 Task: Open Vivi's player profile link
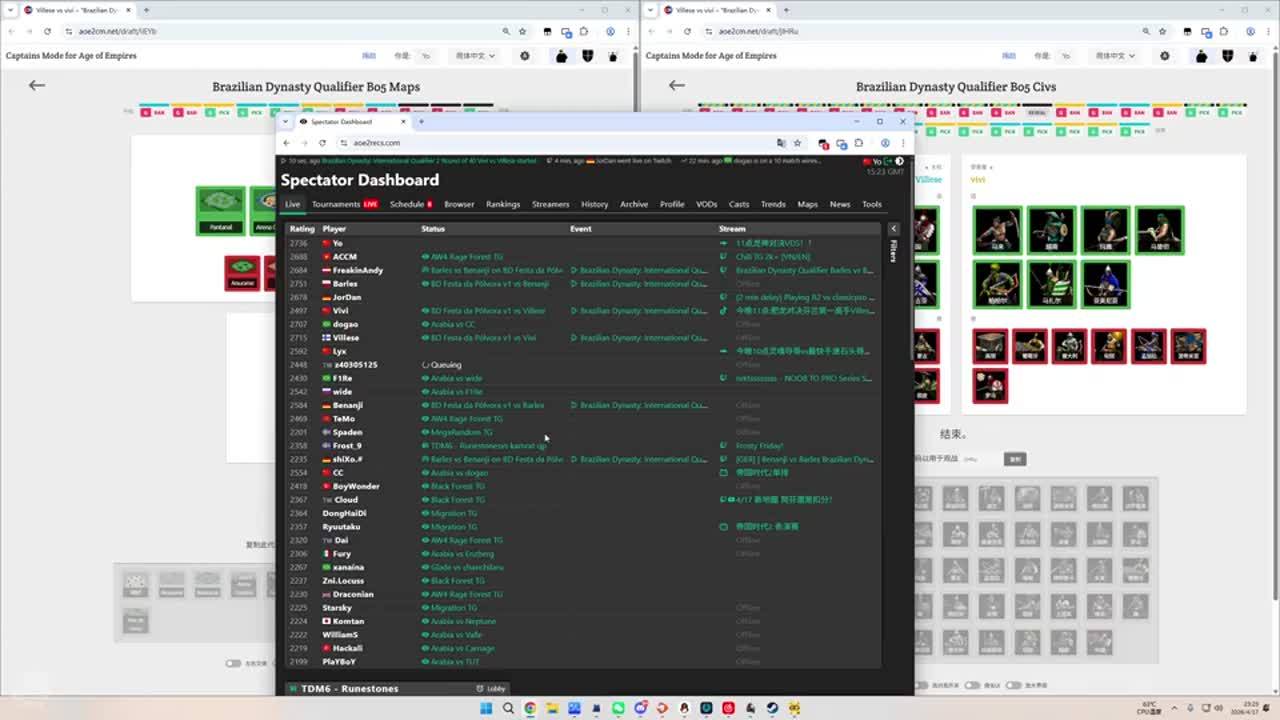pos(340,311)
